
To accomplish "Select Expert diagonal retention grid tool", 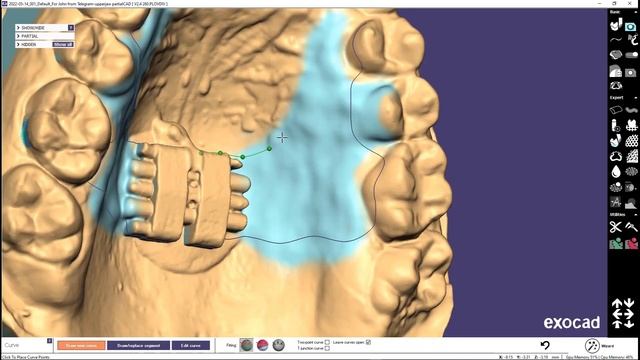I will pos(632,156).
